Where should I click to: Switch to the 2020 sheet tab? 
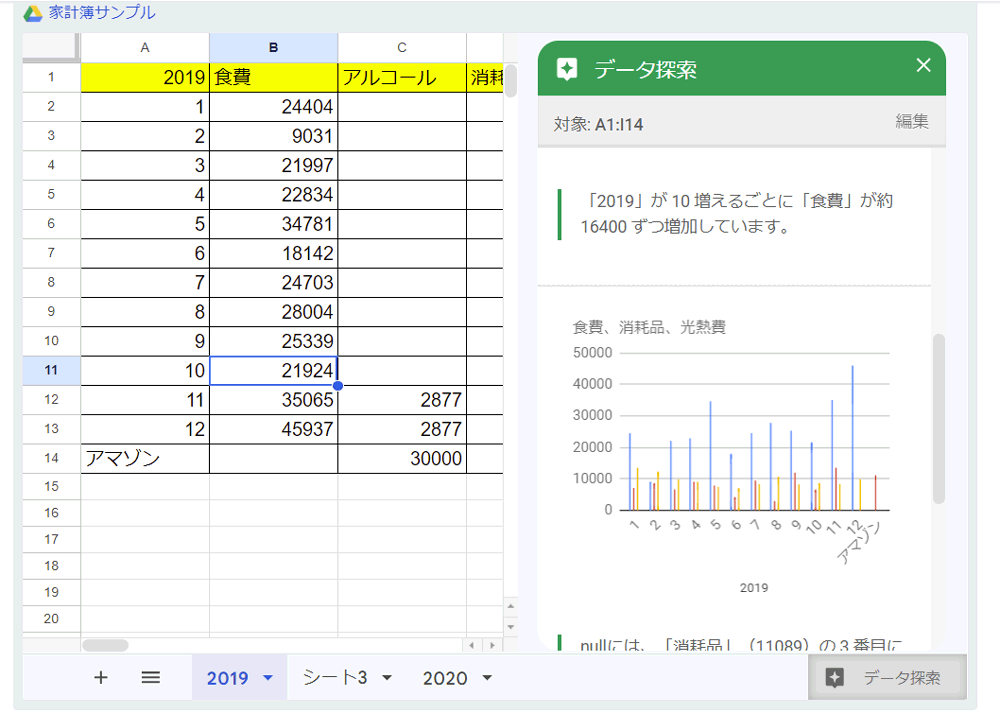[x=445, y=678]
